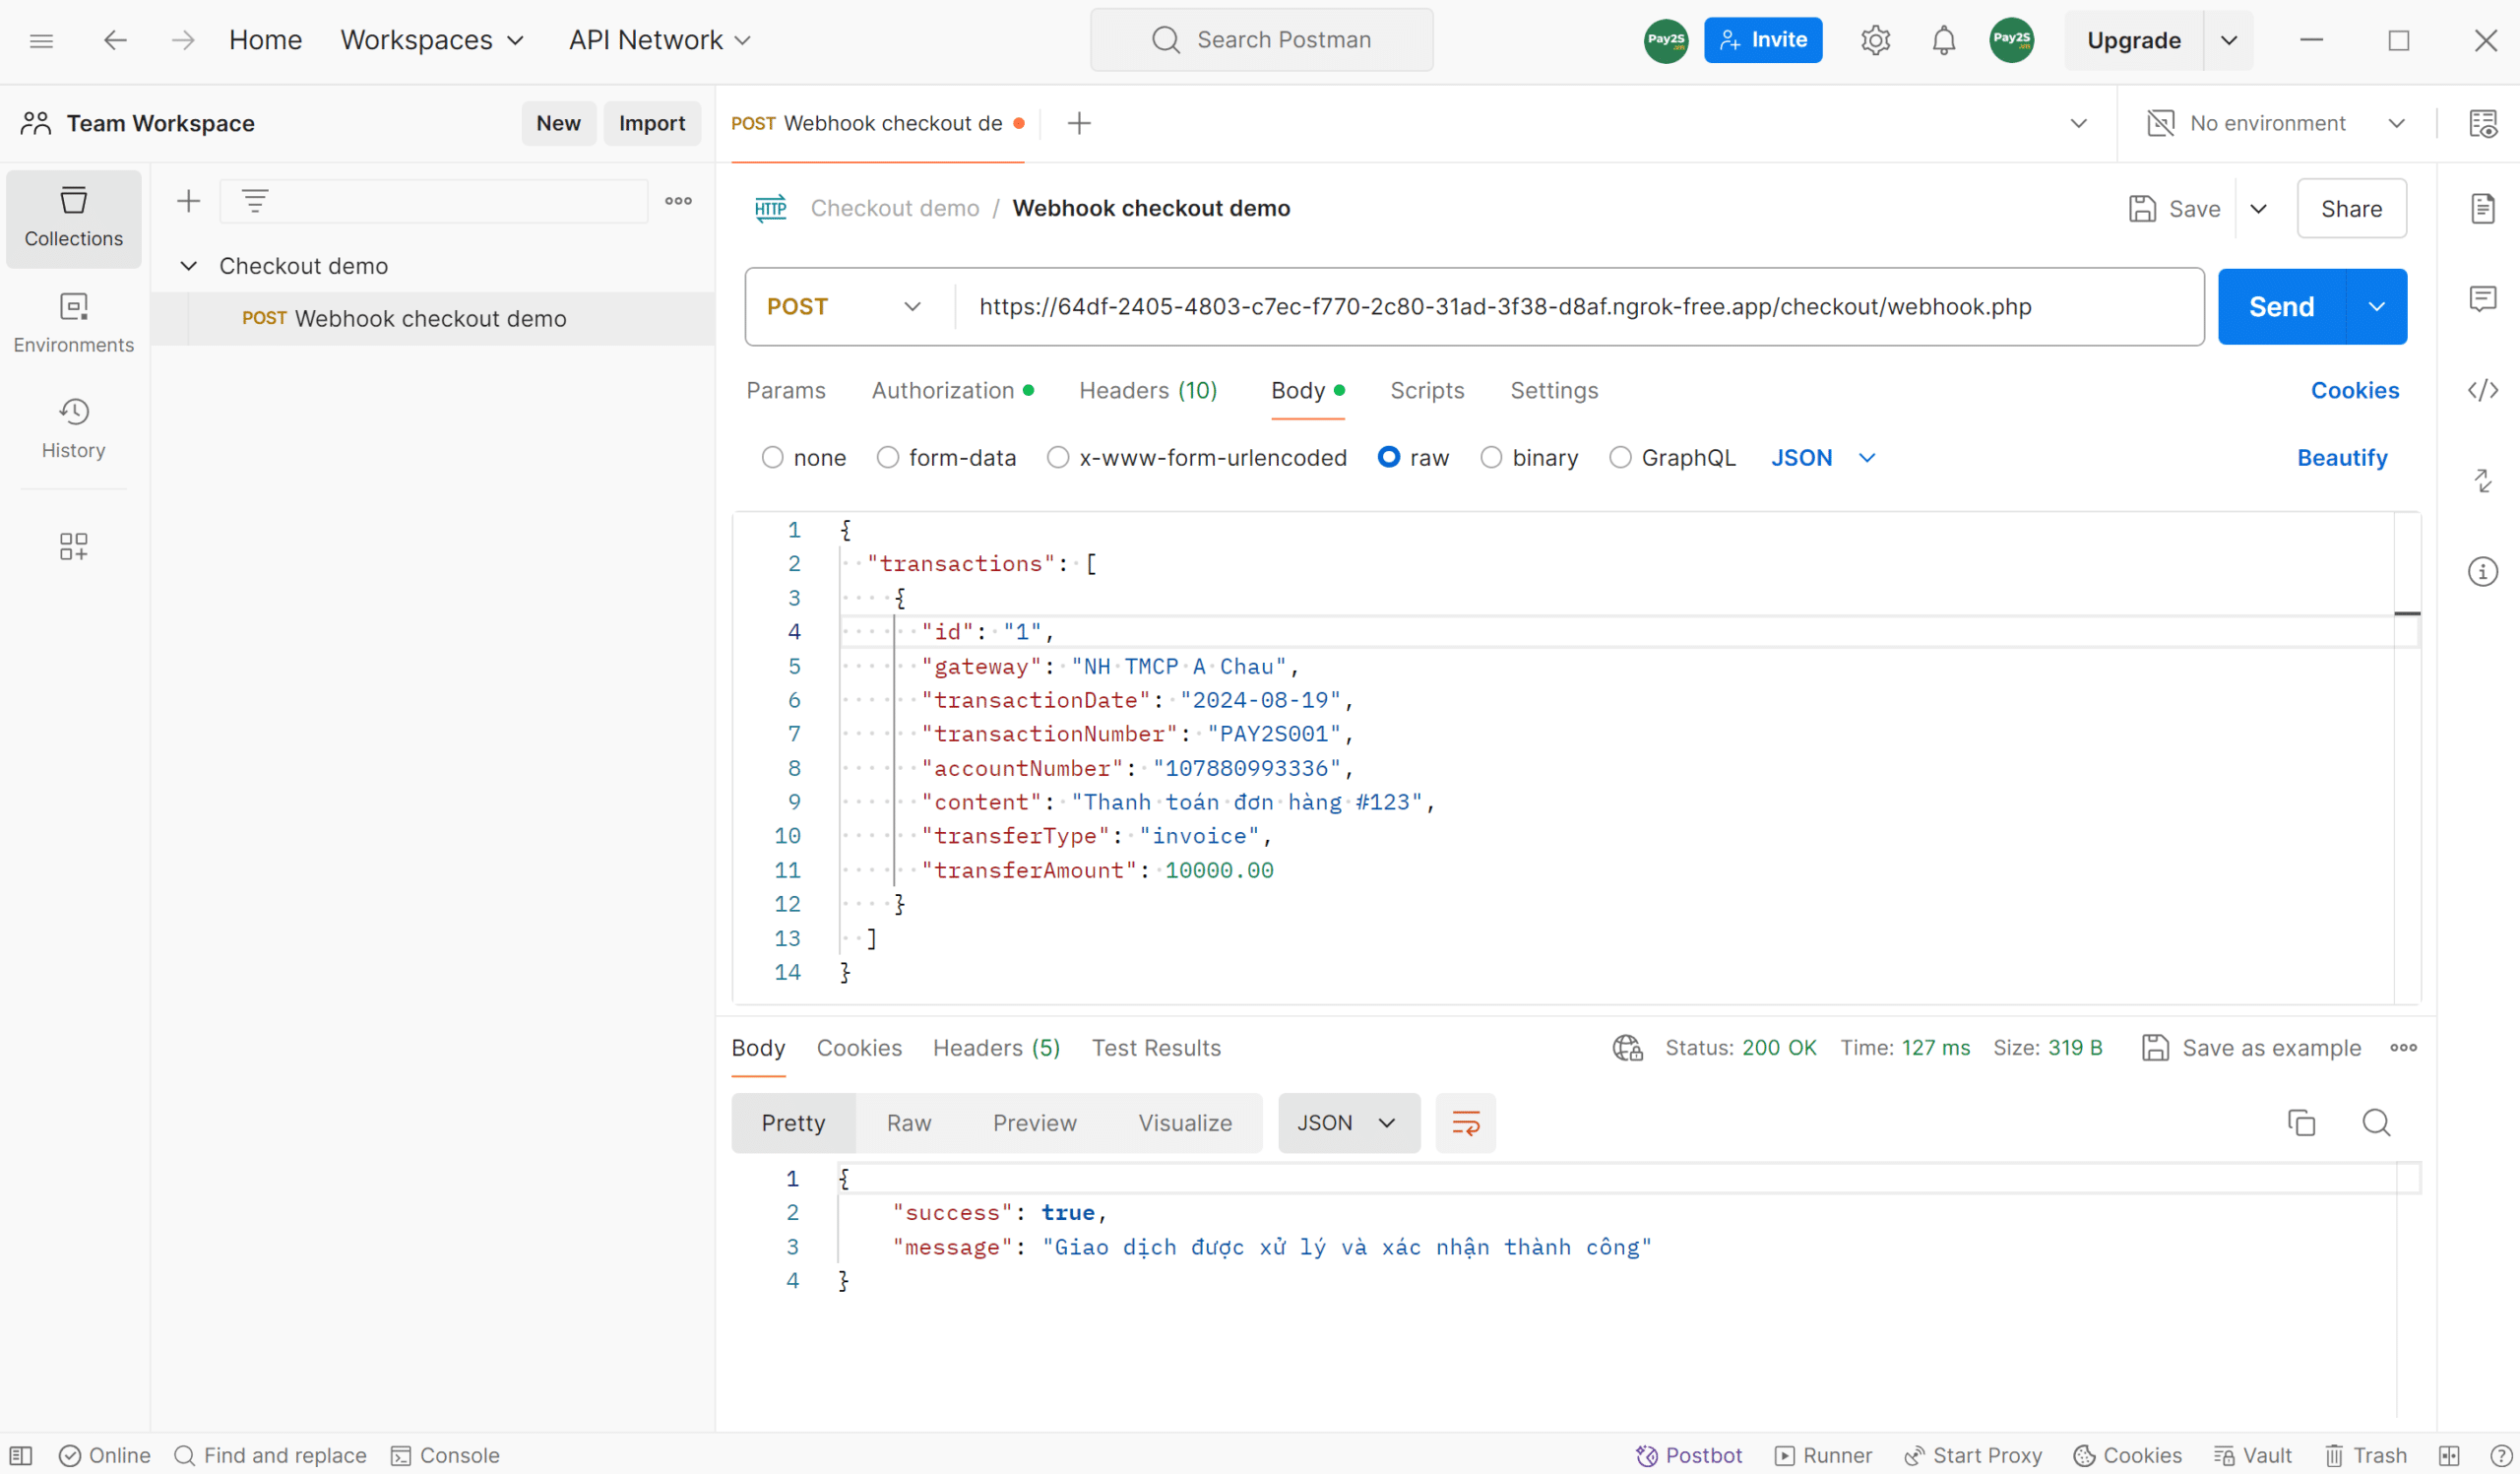The width and height of the screenshot is (2520, 1474).
Task: Switch to the Settings tab
Action: click(x=1554, y=390)
